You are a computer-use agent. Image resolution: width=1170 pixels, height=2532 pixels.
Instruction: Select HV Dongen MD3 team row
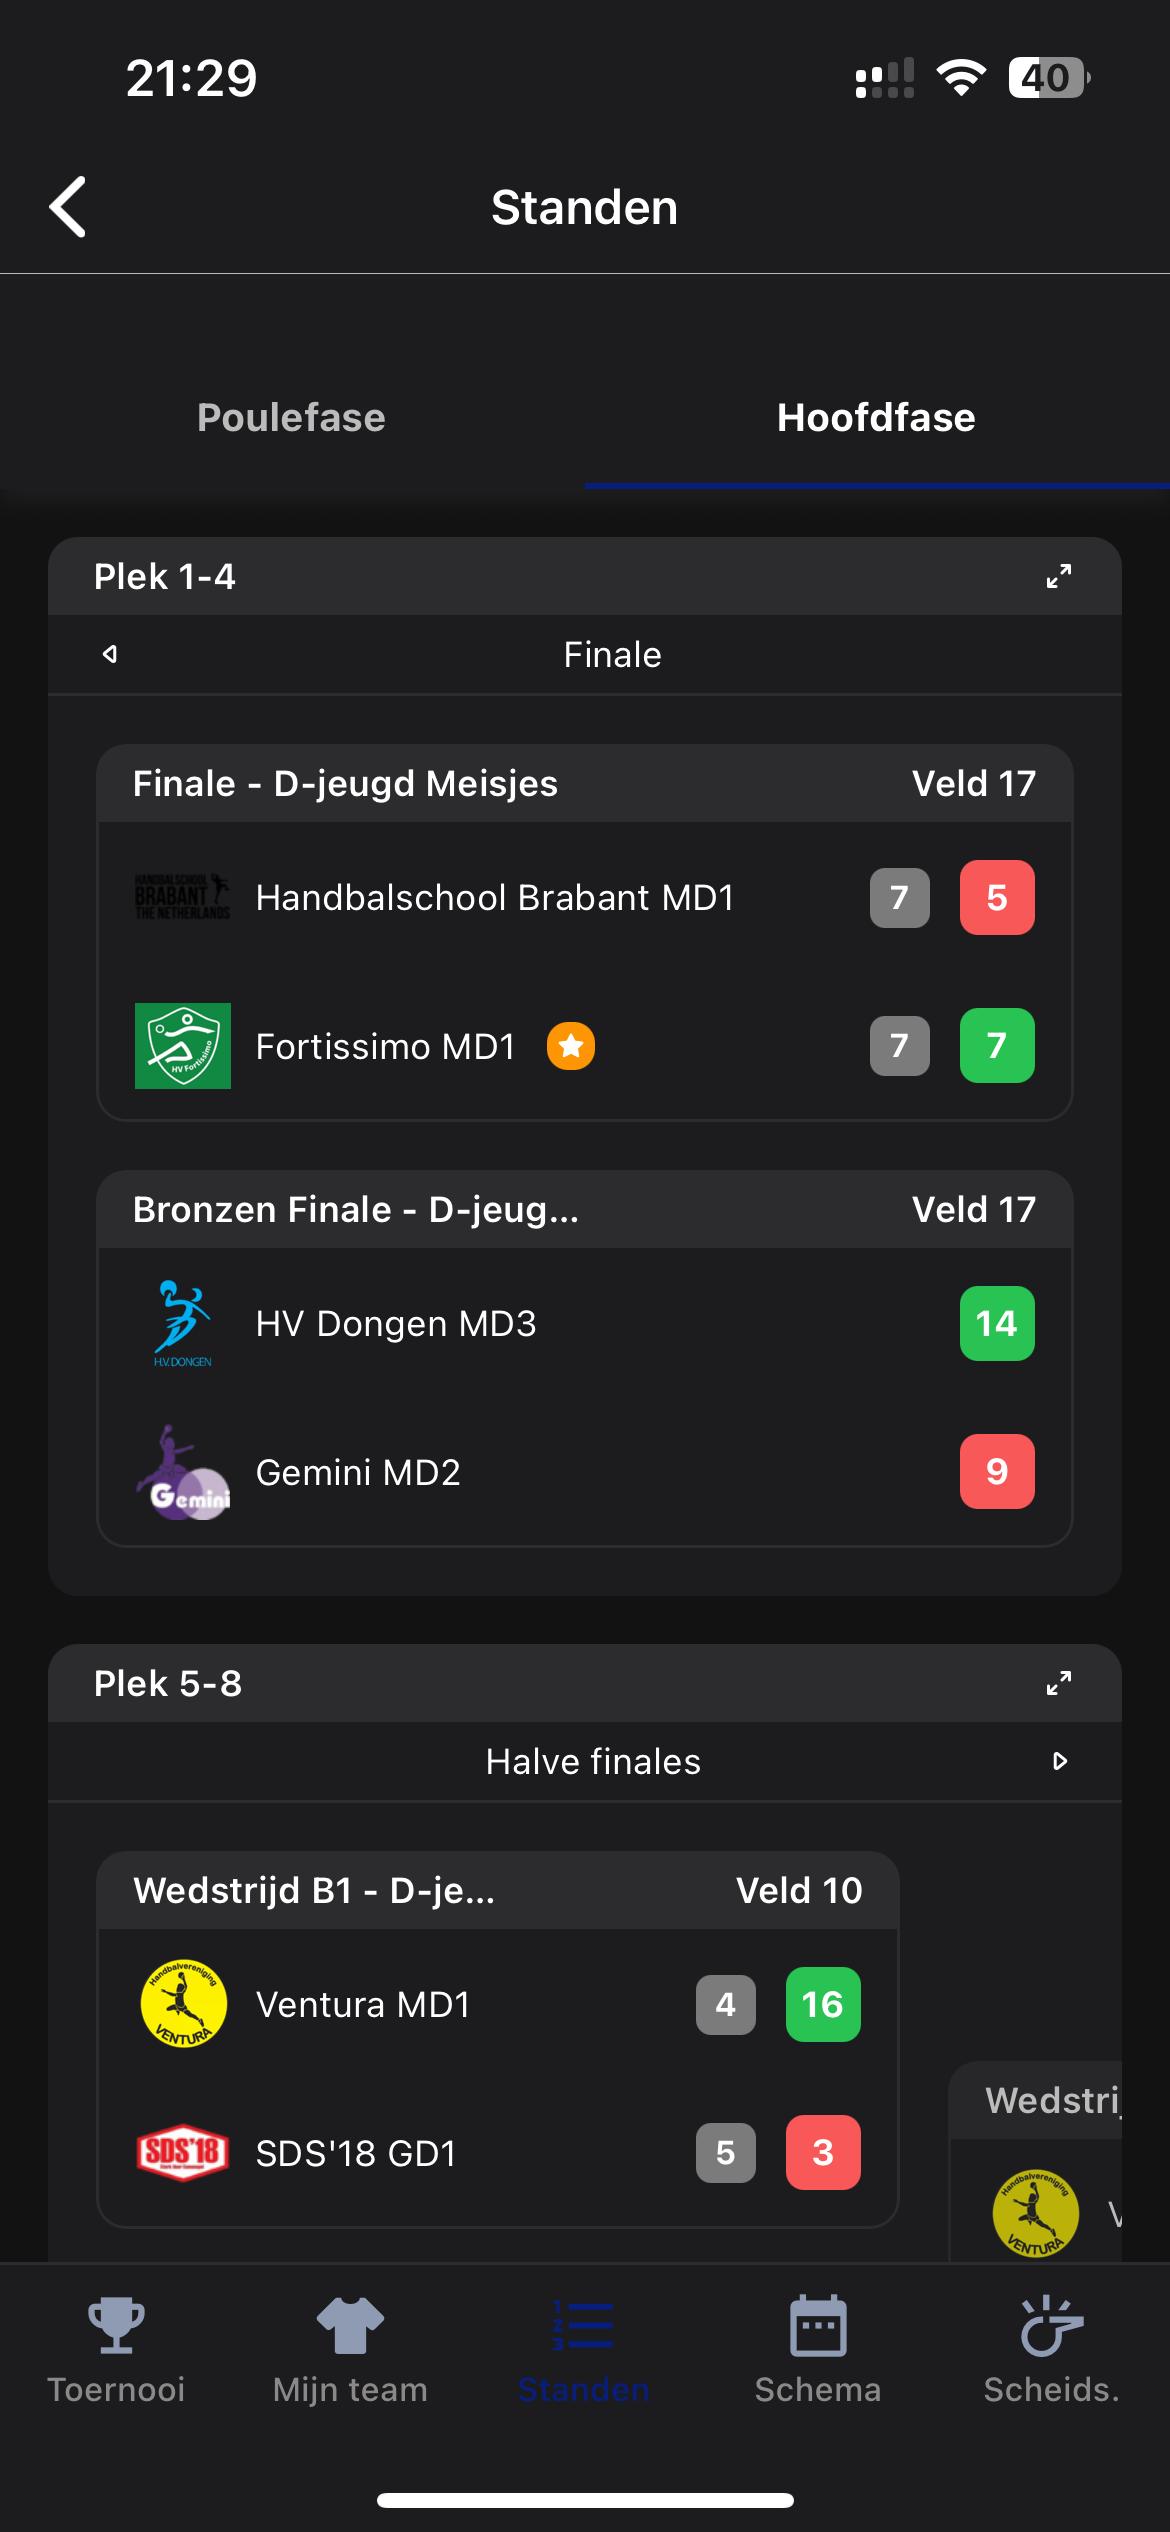(585, 1323)
